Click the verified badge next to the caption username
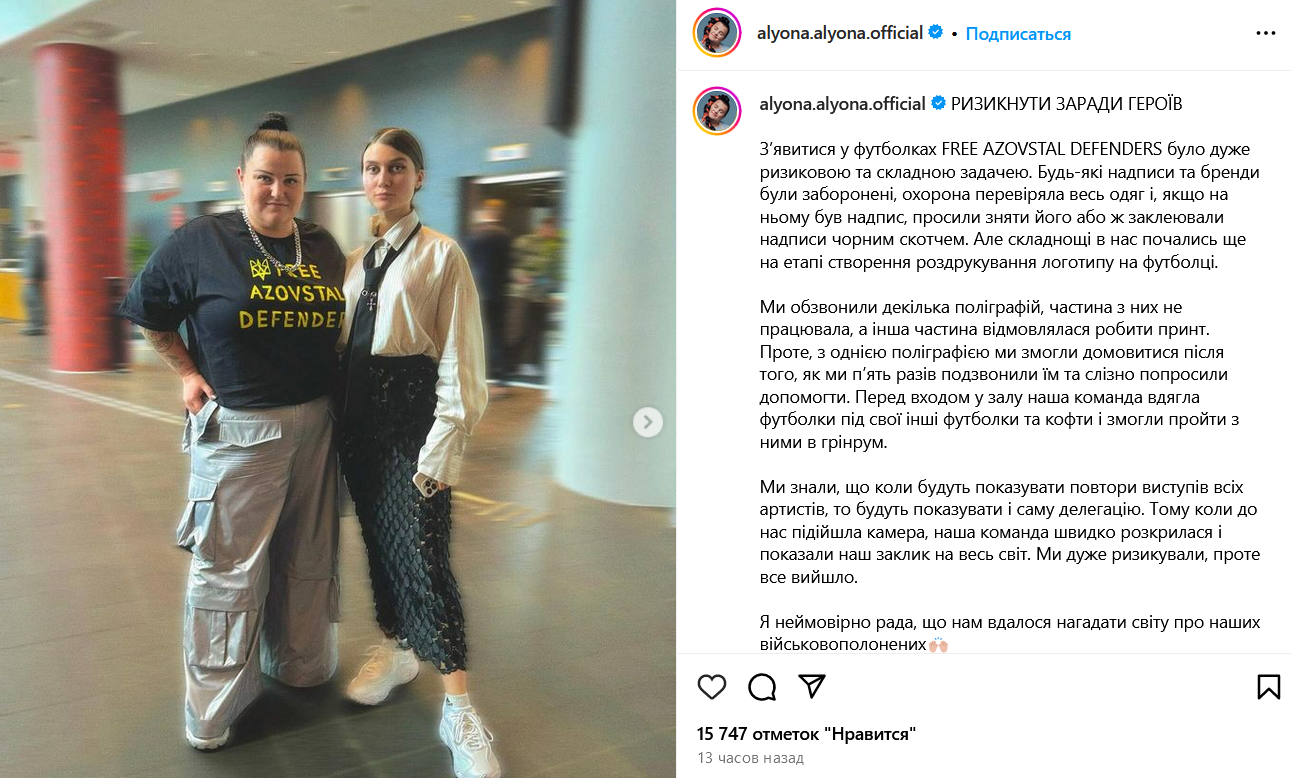This screenshot has height=778, width=1291. [938, 104]
